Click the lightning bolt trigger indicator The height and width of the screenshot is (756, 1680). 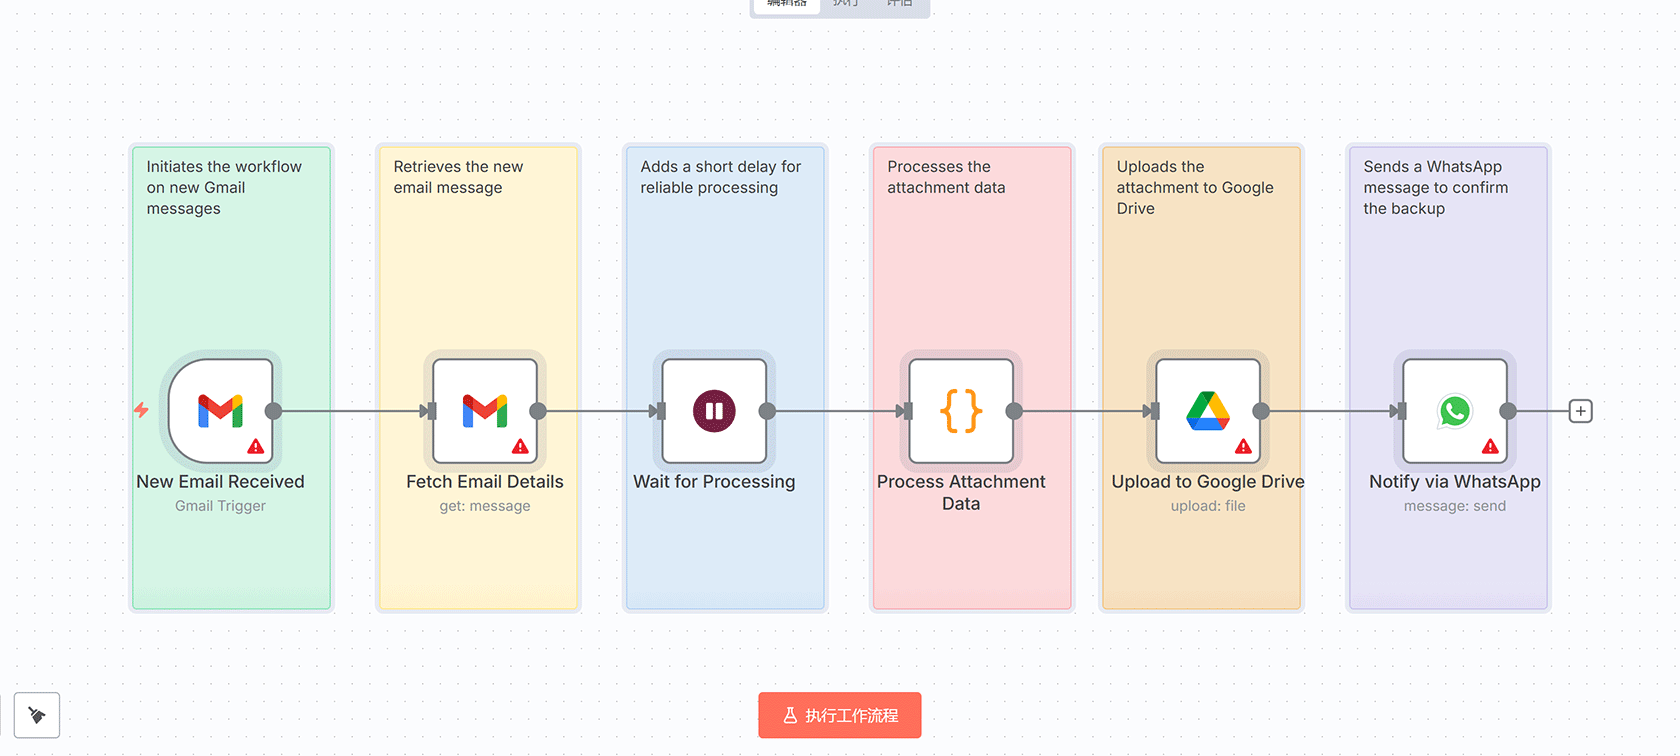point(141,410)
